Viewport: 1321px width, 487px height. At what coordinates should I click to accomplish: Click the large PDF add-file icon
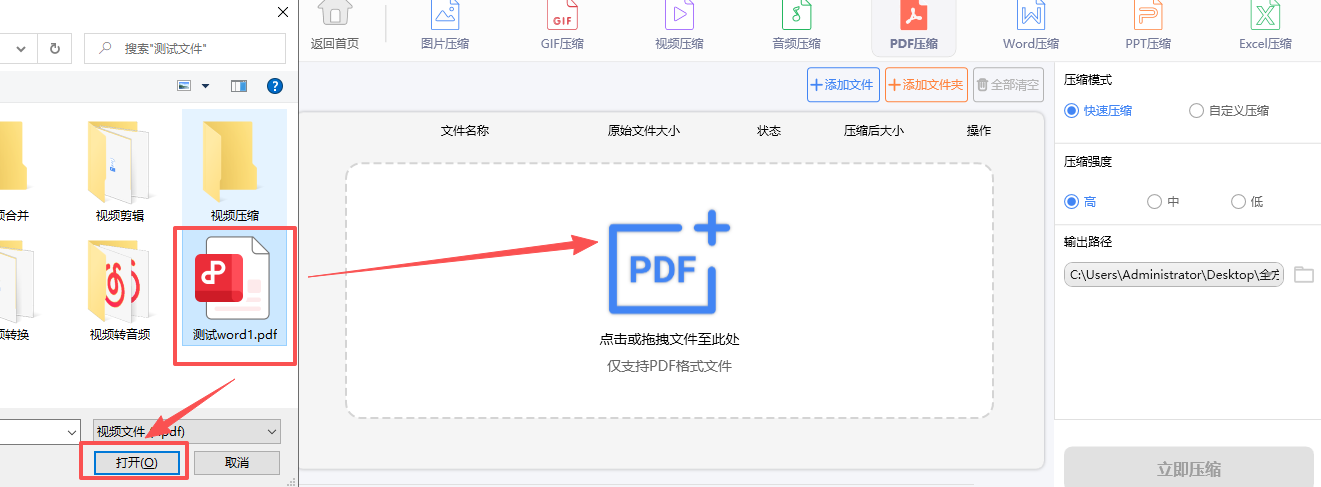point(668,262)
